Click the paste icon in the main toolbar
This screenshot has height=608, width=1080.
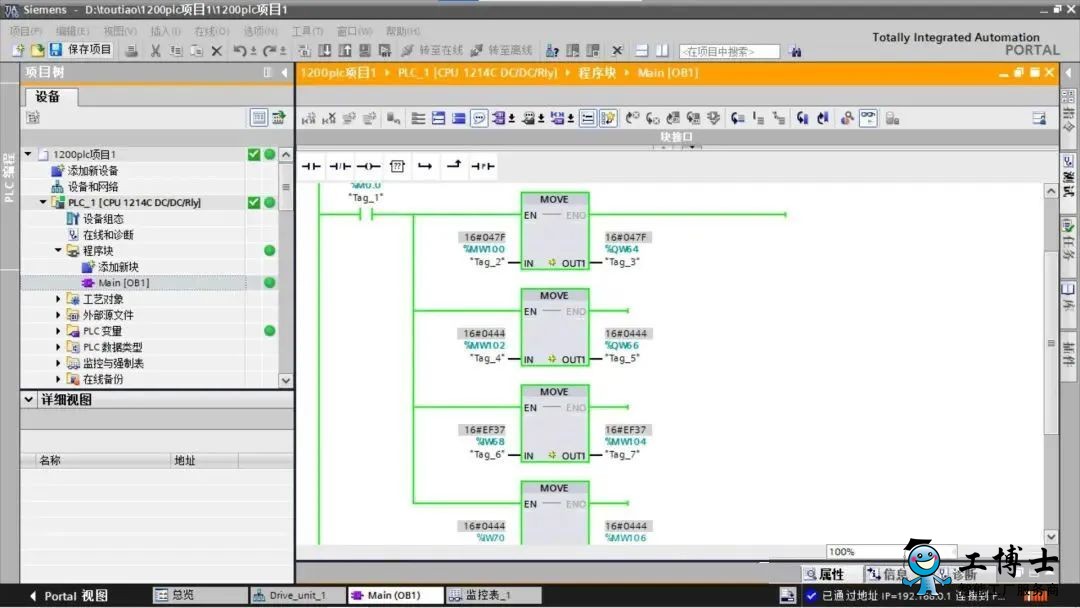coord(196,51)
